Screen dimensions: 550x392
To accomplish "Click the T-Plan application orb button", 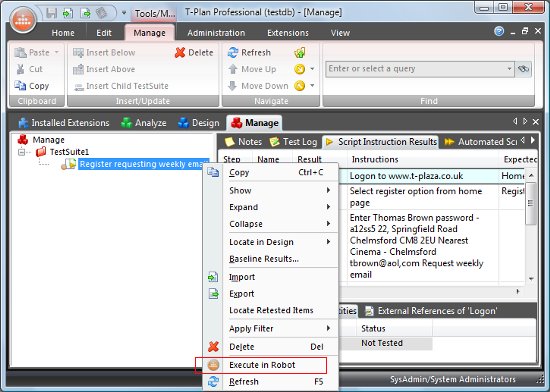I will (23, 19).
